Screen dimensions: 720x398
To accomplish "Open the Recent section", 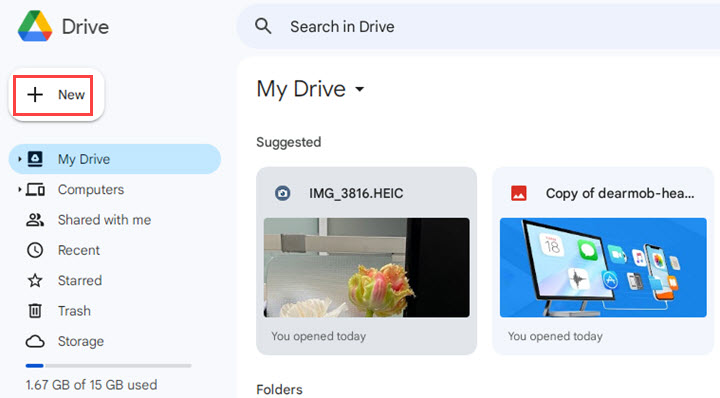I will click(79, 250).
